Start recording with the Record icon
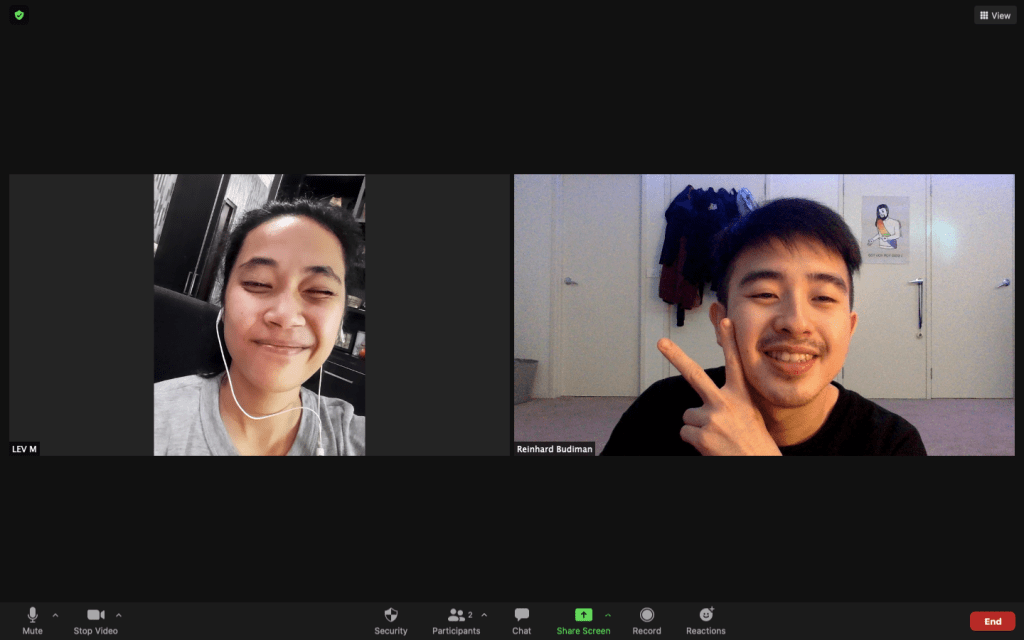 (646, 615)
